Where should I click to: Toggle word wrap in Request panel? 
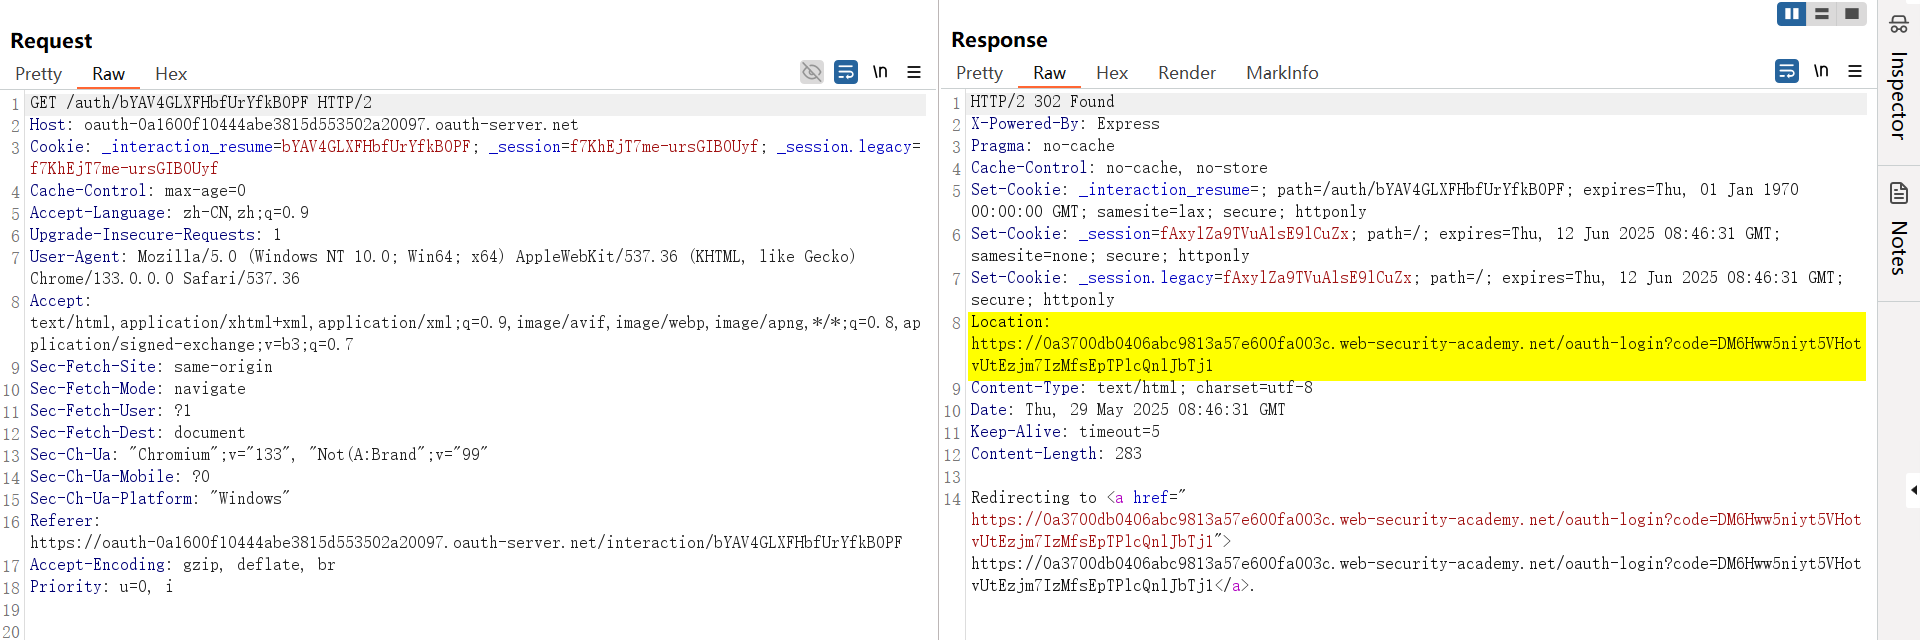pos(846,72)
